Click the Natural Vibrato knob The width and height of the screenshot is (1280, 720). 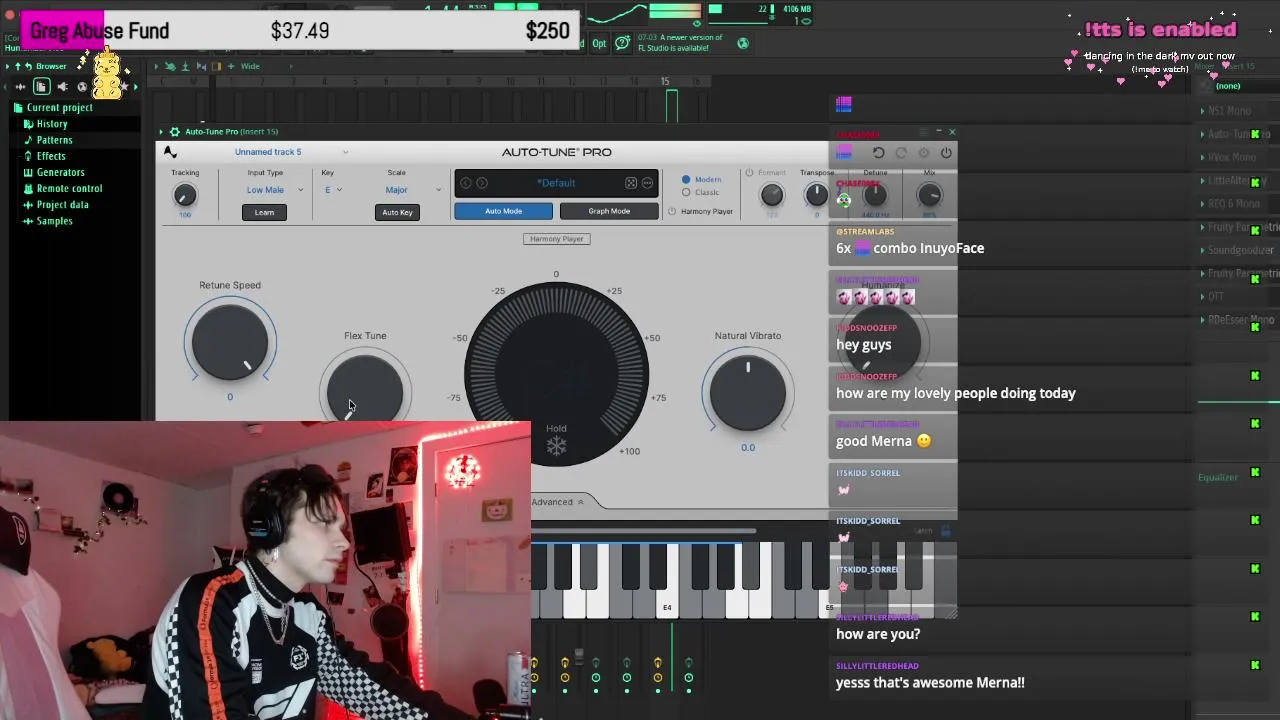pyautogui.click(x=748, y=392)
